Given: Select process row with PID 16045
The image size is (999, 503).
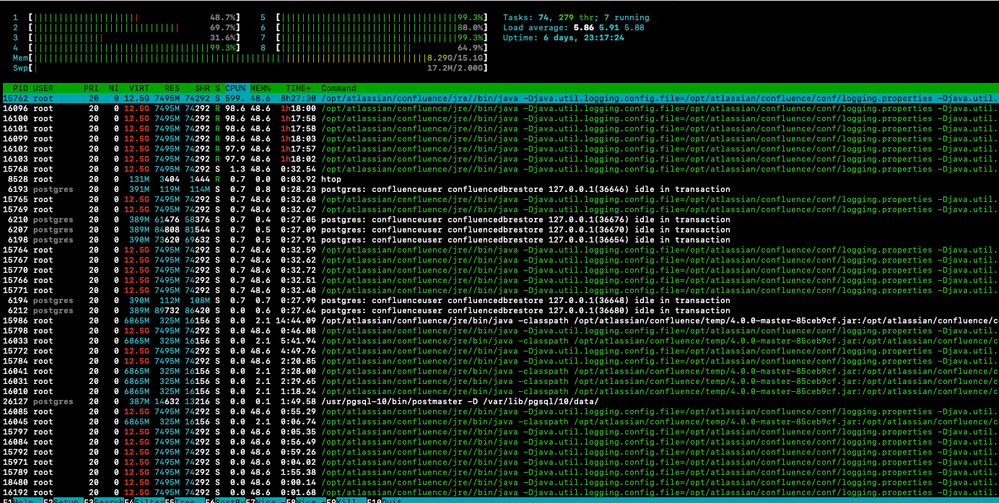Looking at the screenshot, I should pyautogui.click(x=500, y=423).
